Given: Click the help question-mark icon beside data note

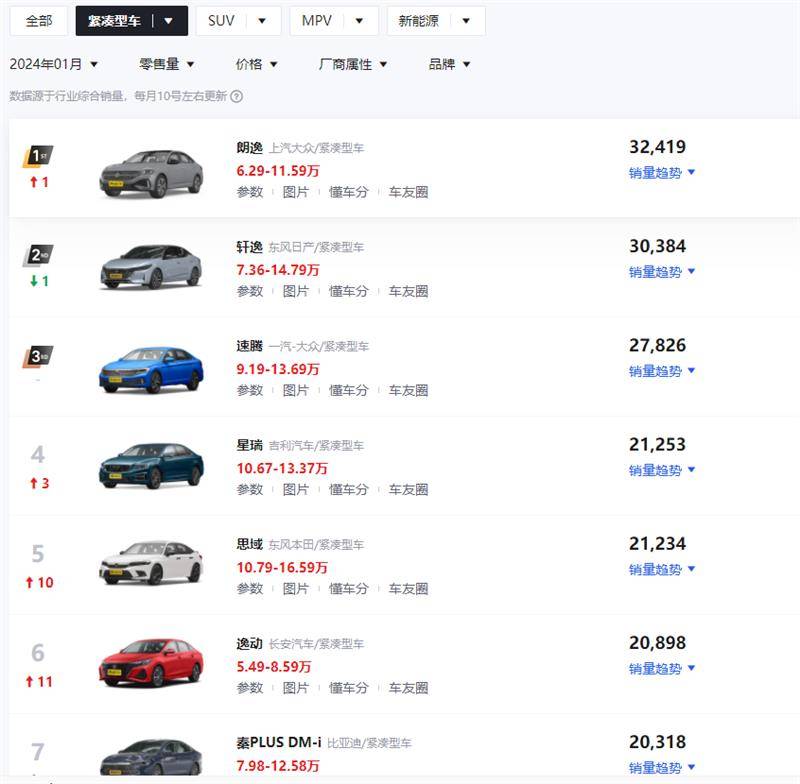Looking at the screenshot, I should (237, 97).
